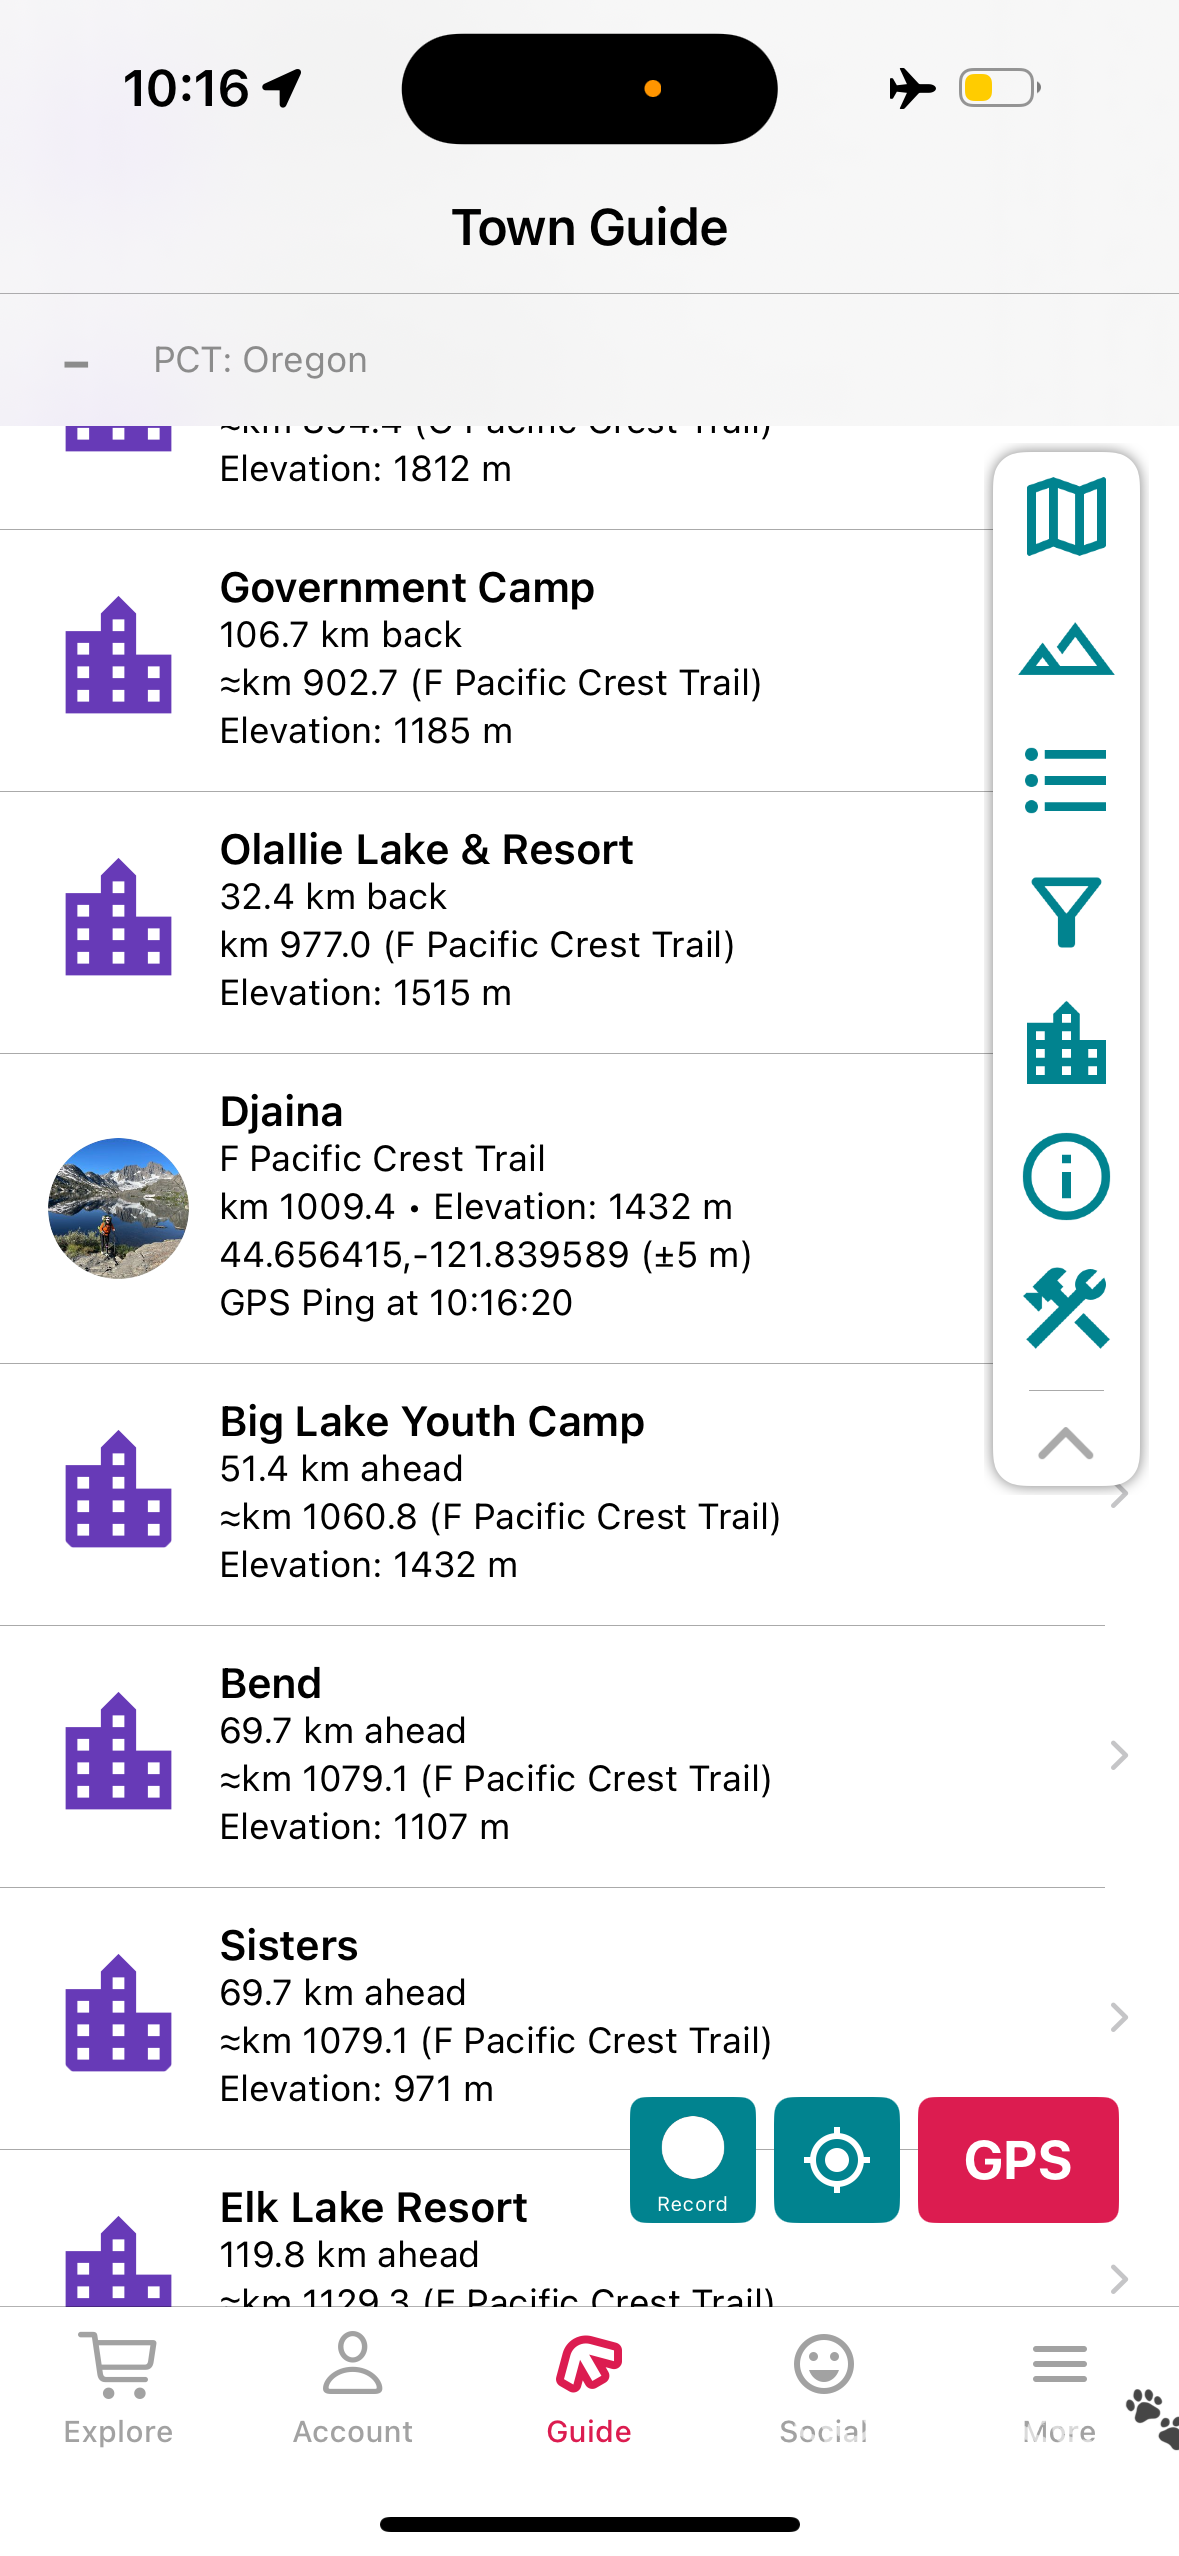
Task: Open the Account tab
Action: (x=353, y=2387)
